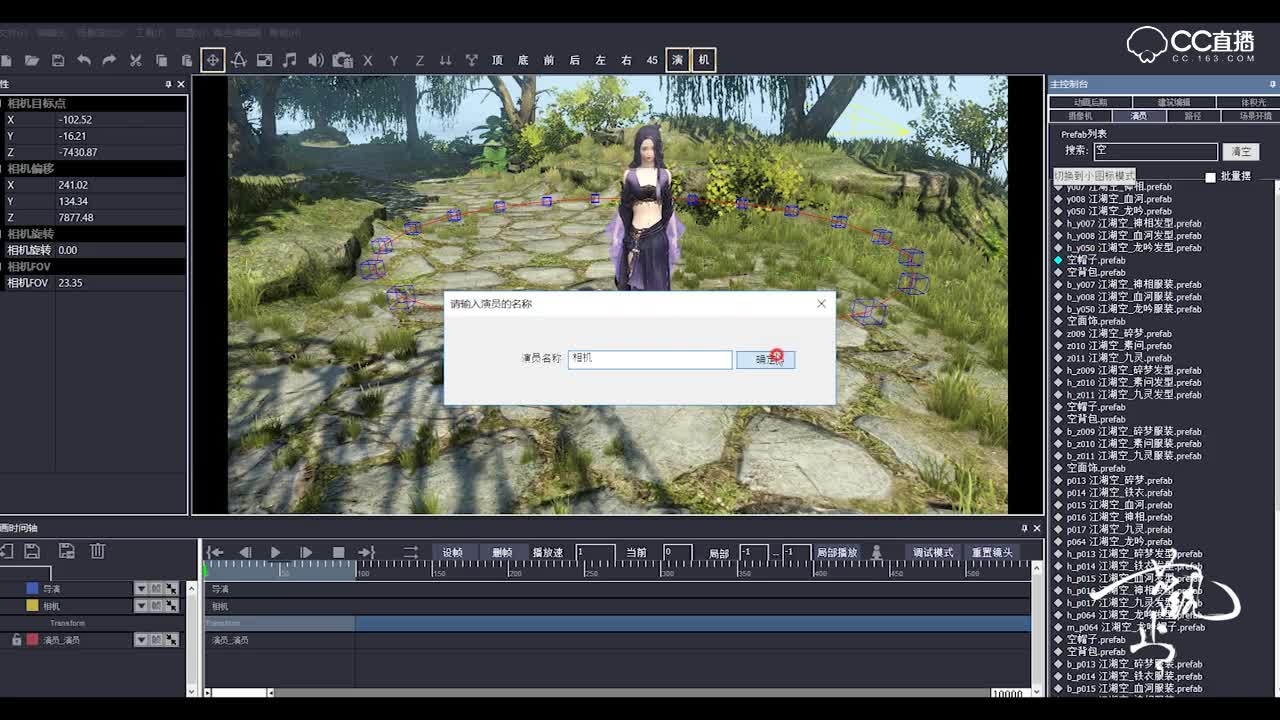Switch to right view (右)
Image resolution: width=1280 pixels, height=720 pixels.
coord(627,60)
